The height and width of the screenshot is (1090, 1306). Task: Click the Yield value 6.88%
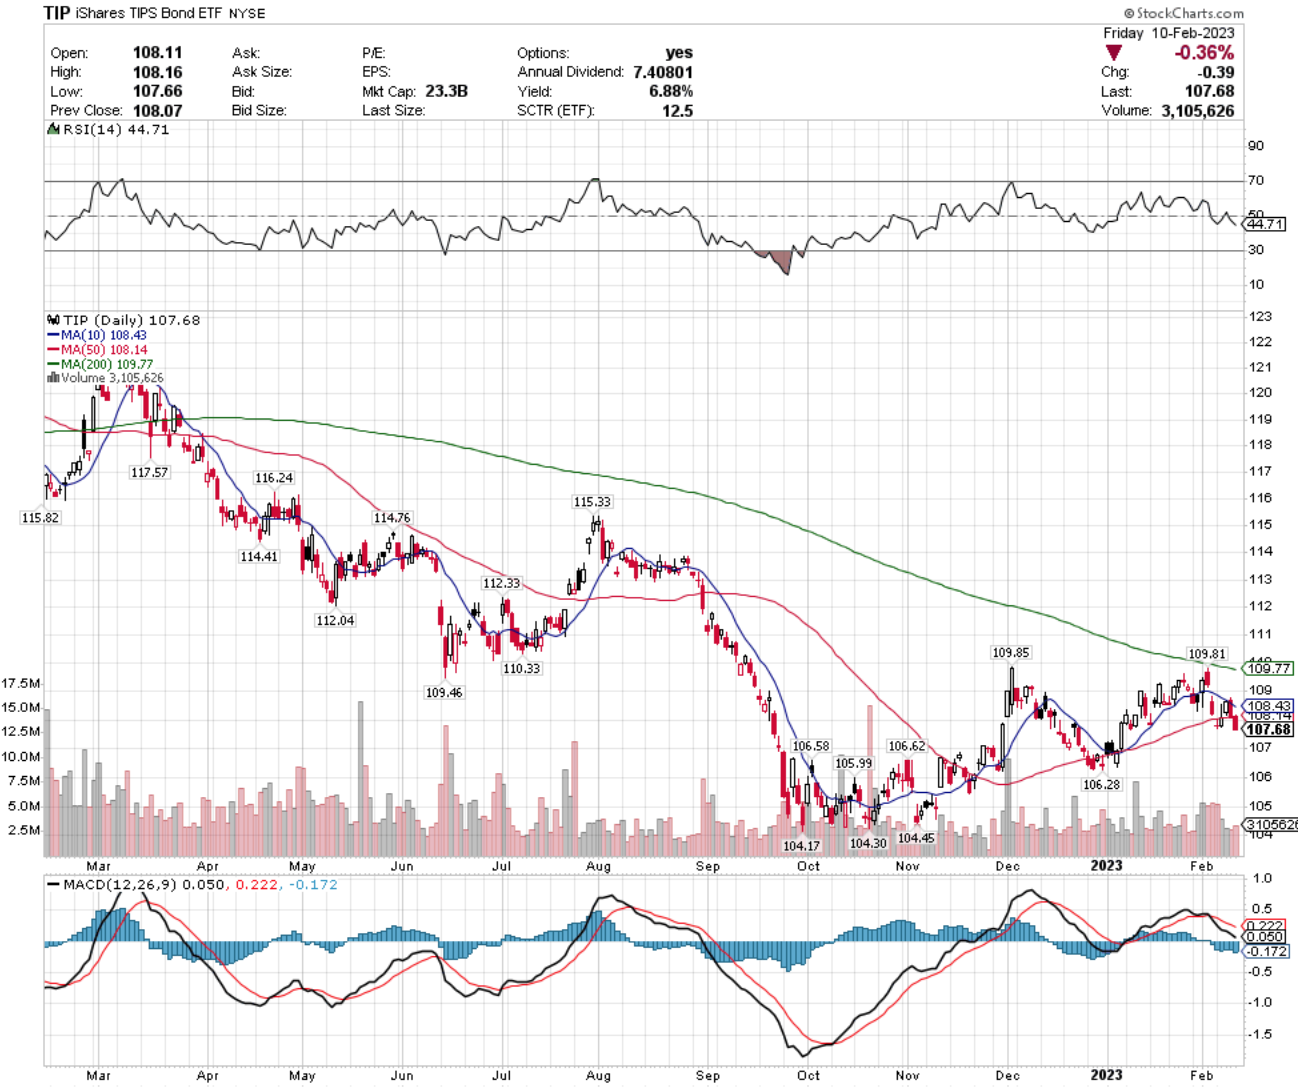point(671,91)
